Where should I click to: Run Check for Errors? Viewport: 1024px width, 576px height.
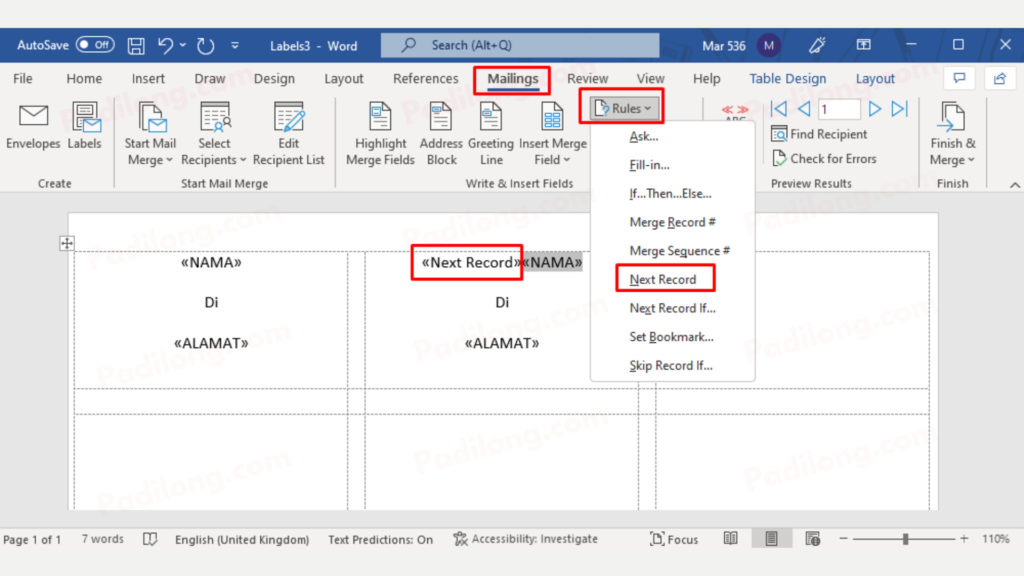826,158
